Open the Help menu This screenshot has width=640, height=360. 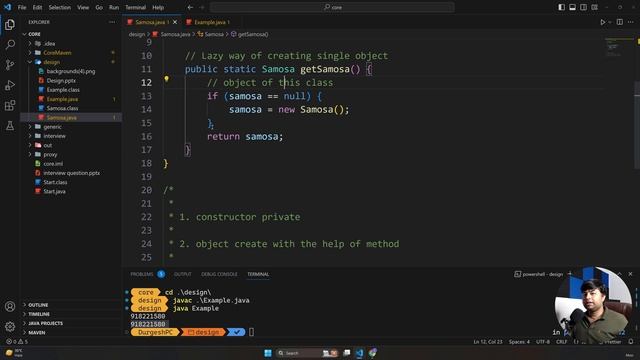(x=158, y=7)
